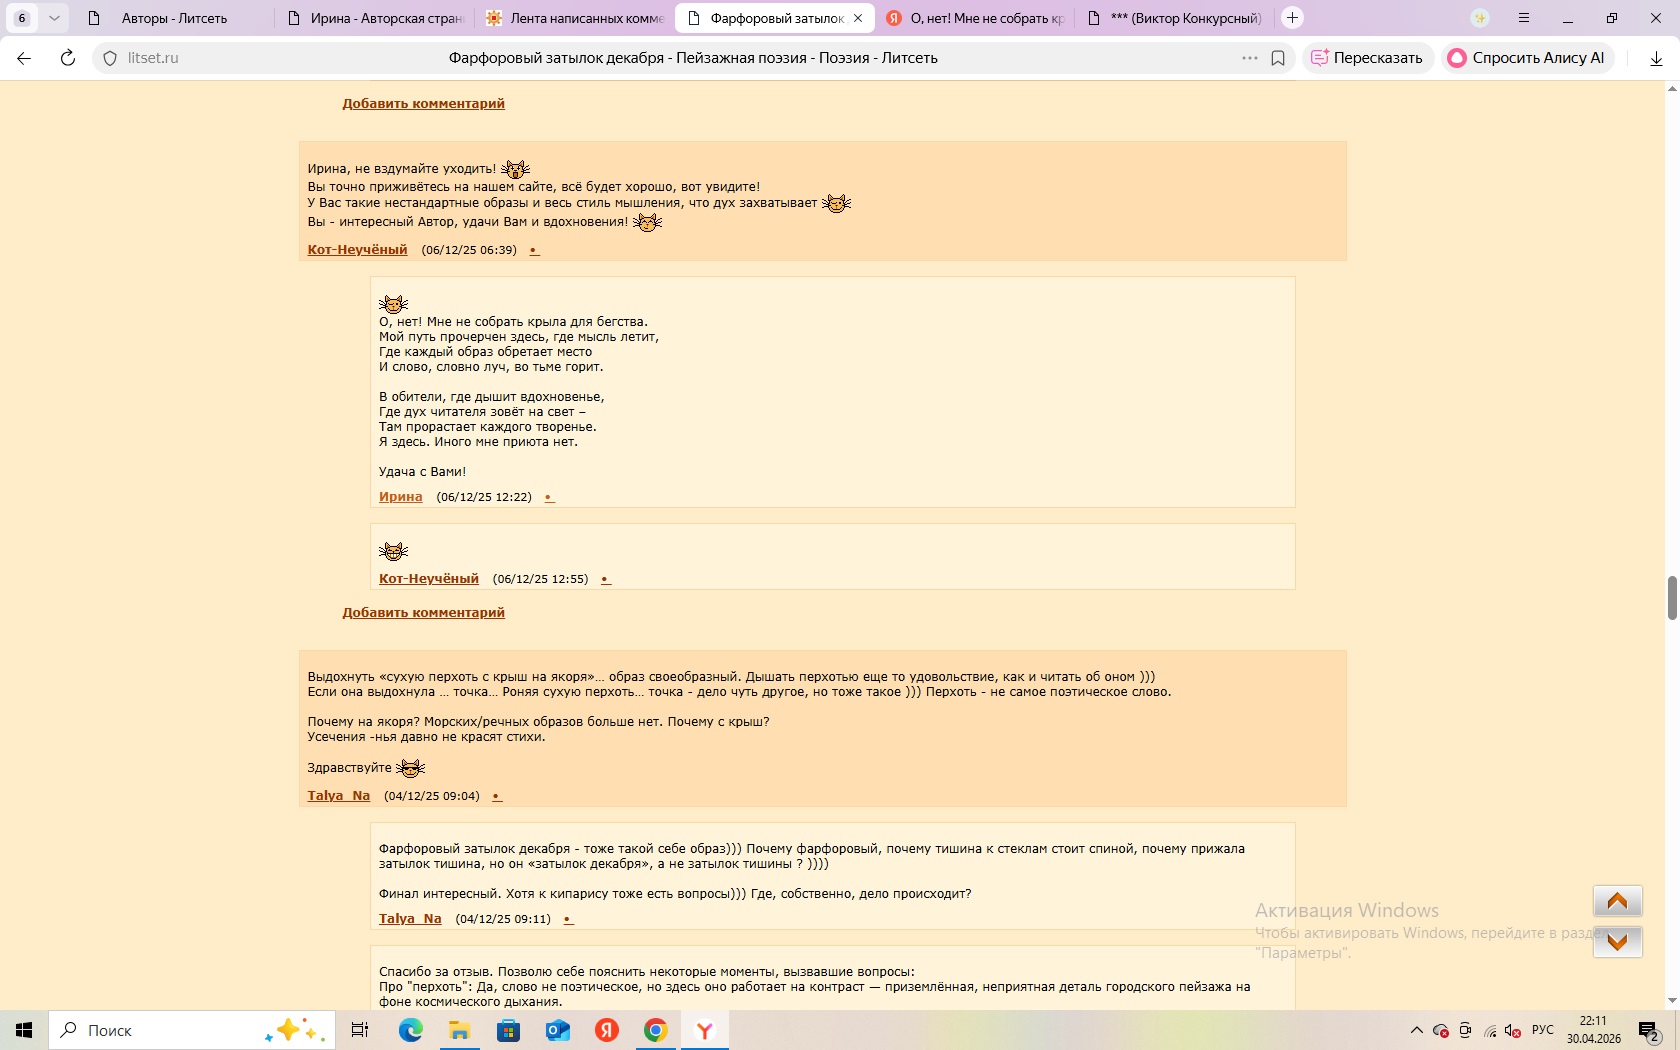Open Кот-Неучёный profile from the 12:55 reply

click(x=429, y=578)
